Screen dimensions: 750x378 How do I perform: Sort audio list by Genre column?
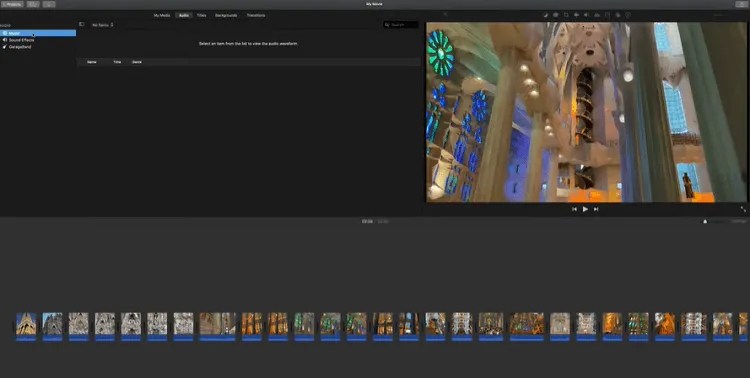(x=137, y=62)
